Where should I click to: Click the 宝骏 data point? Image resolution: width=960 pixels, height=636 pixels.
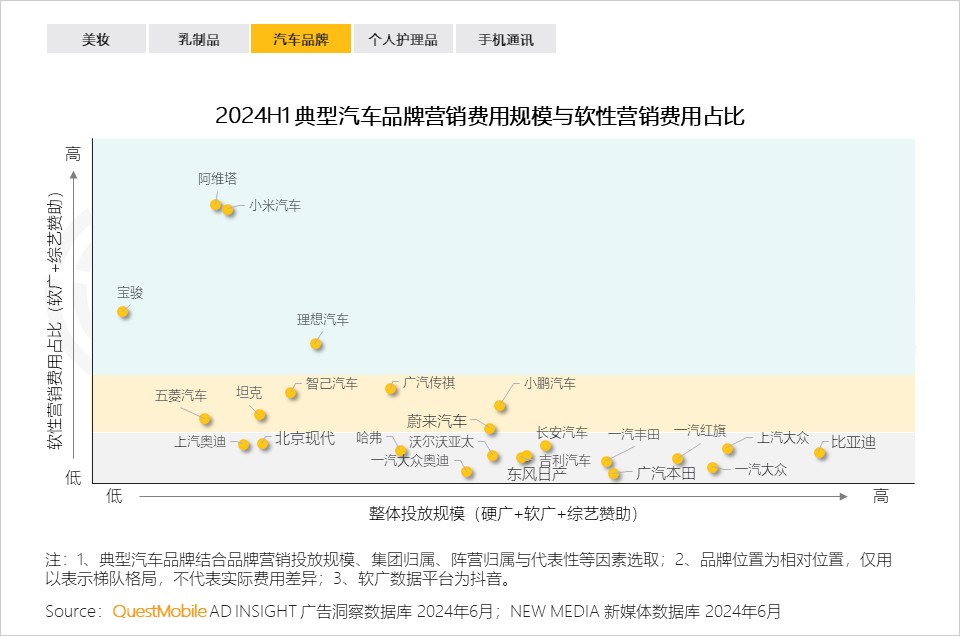pos(123,312)
